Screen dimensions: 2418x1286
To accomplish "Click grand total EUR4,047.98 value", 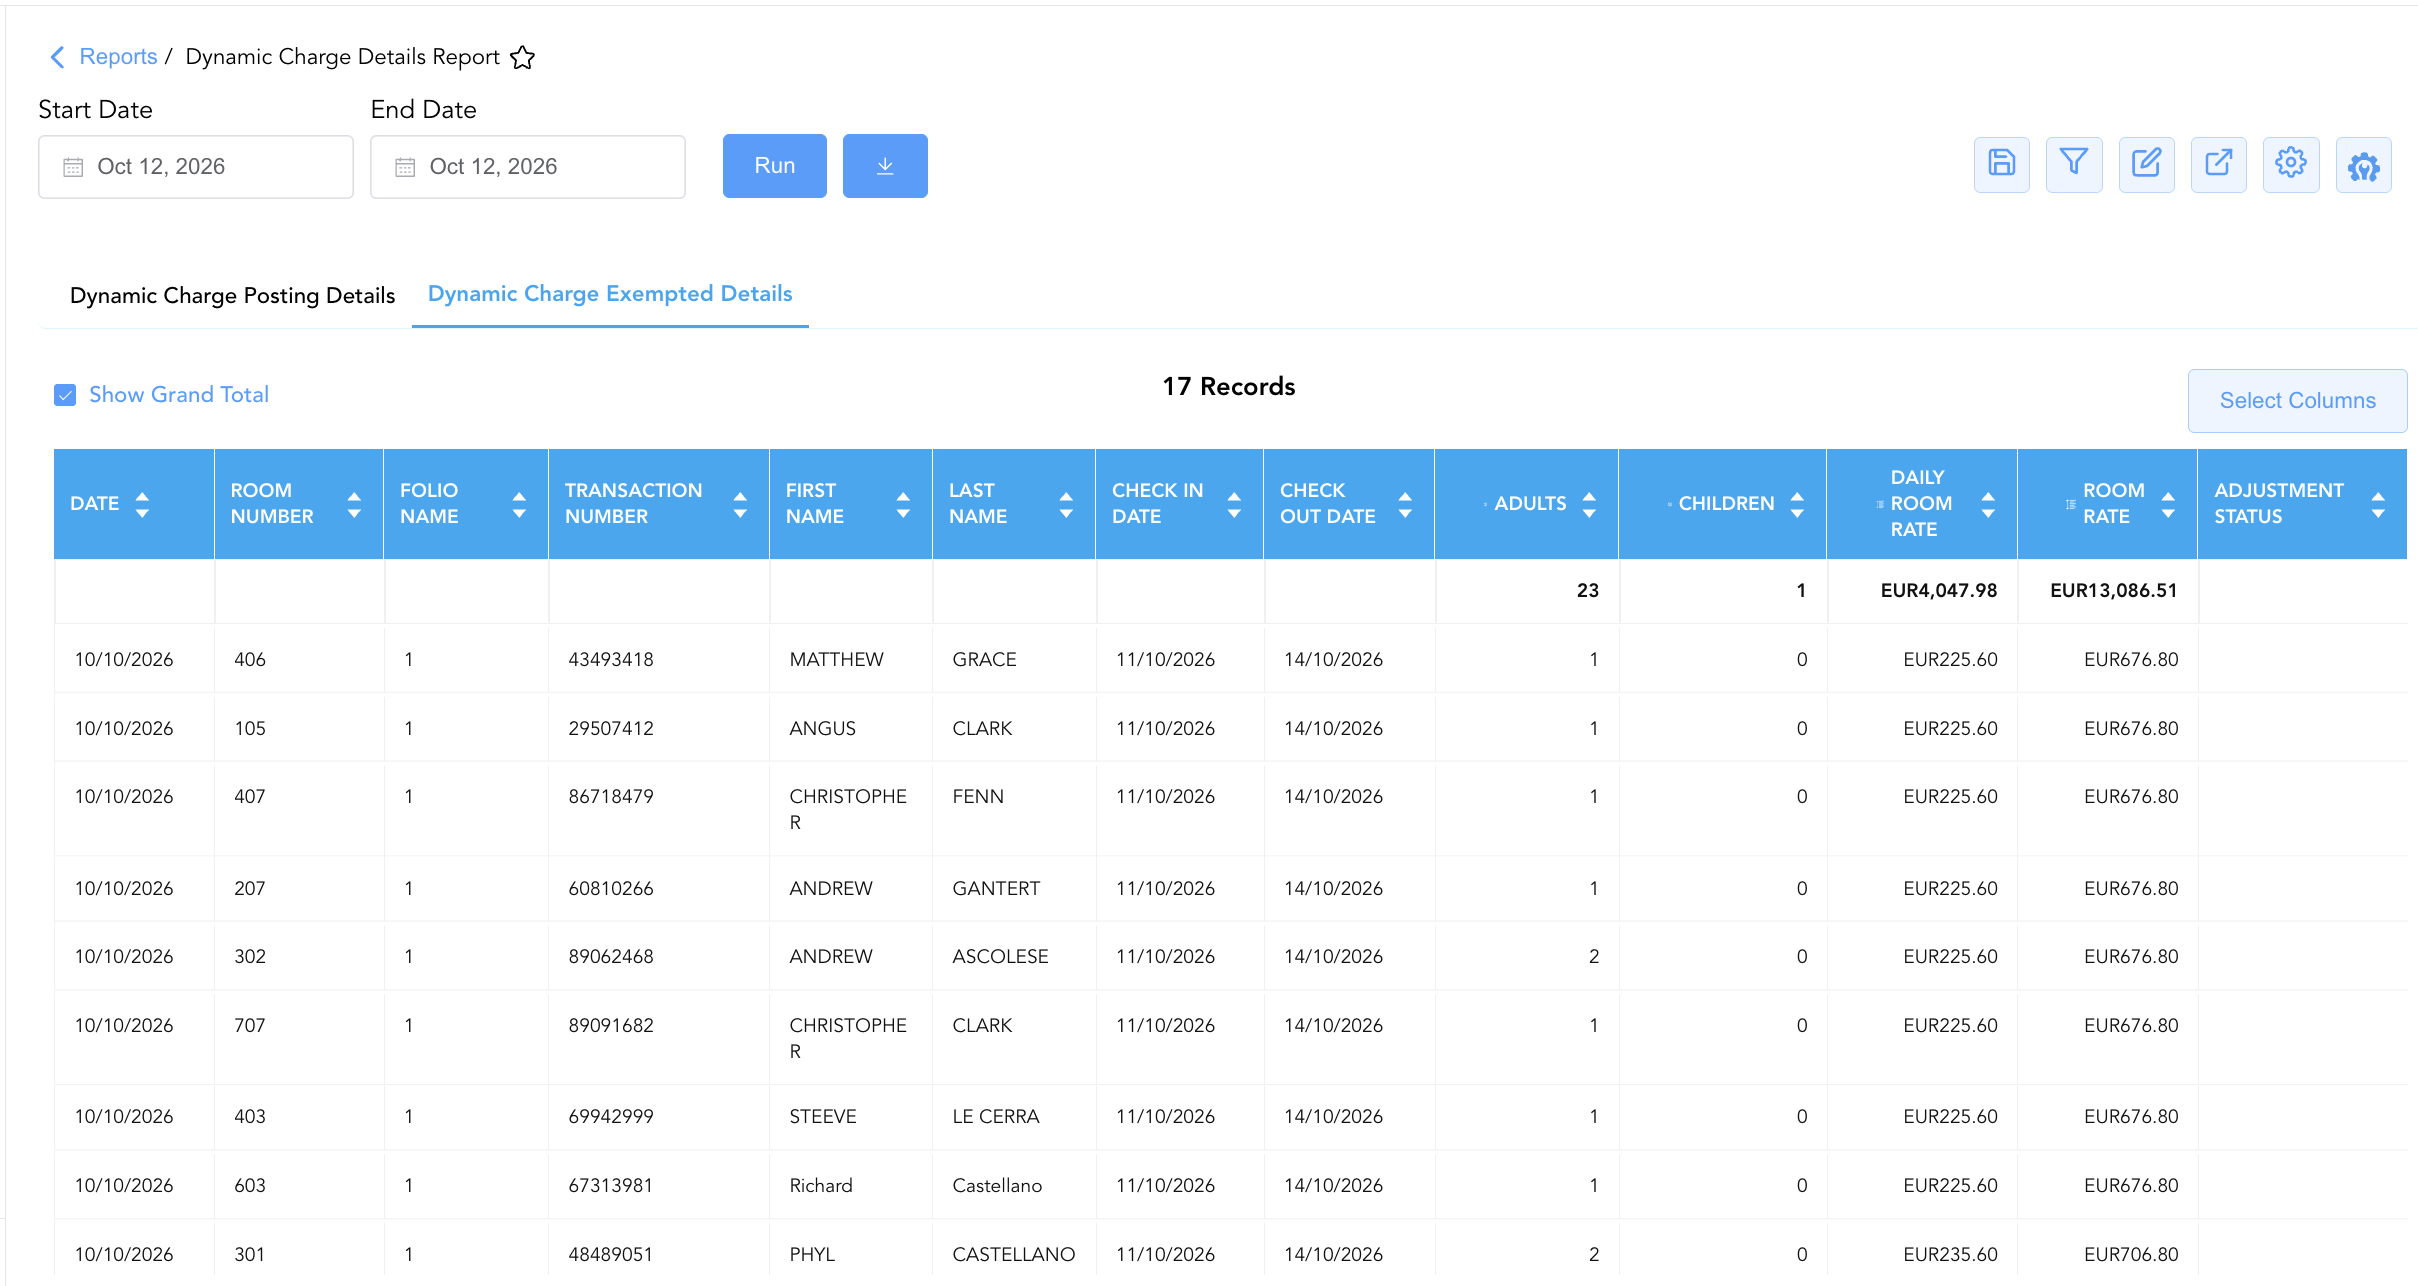I will [x=1938, y=591].
